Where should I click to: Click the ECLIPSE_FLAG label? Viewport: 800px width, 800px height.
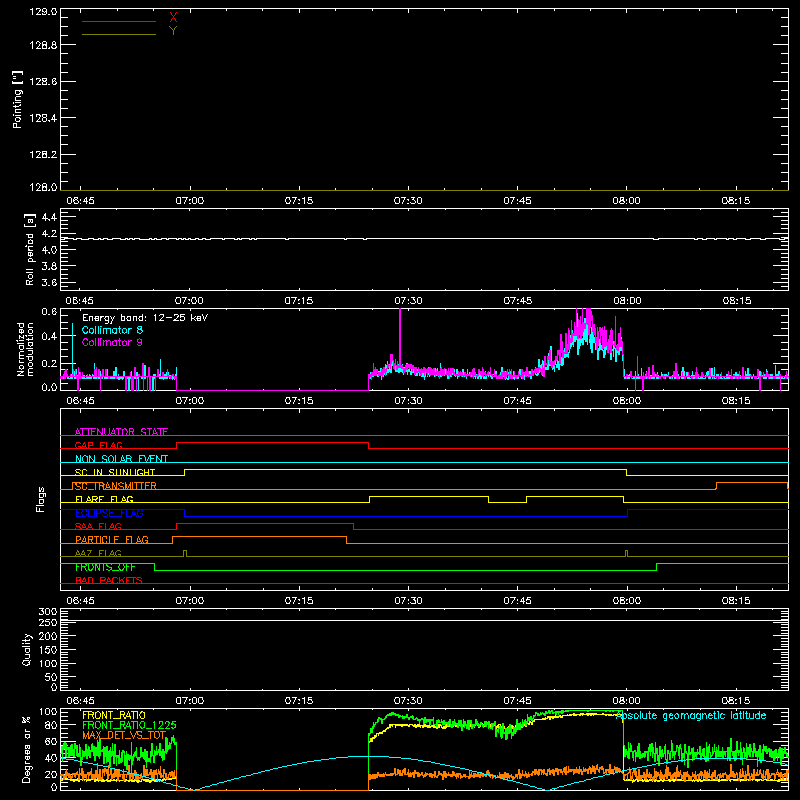109,513
